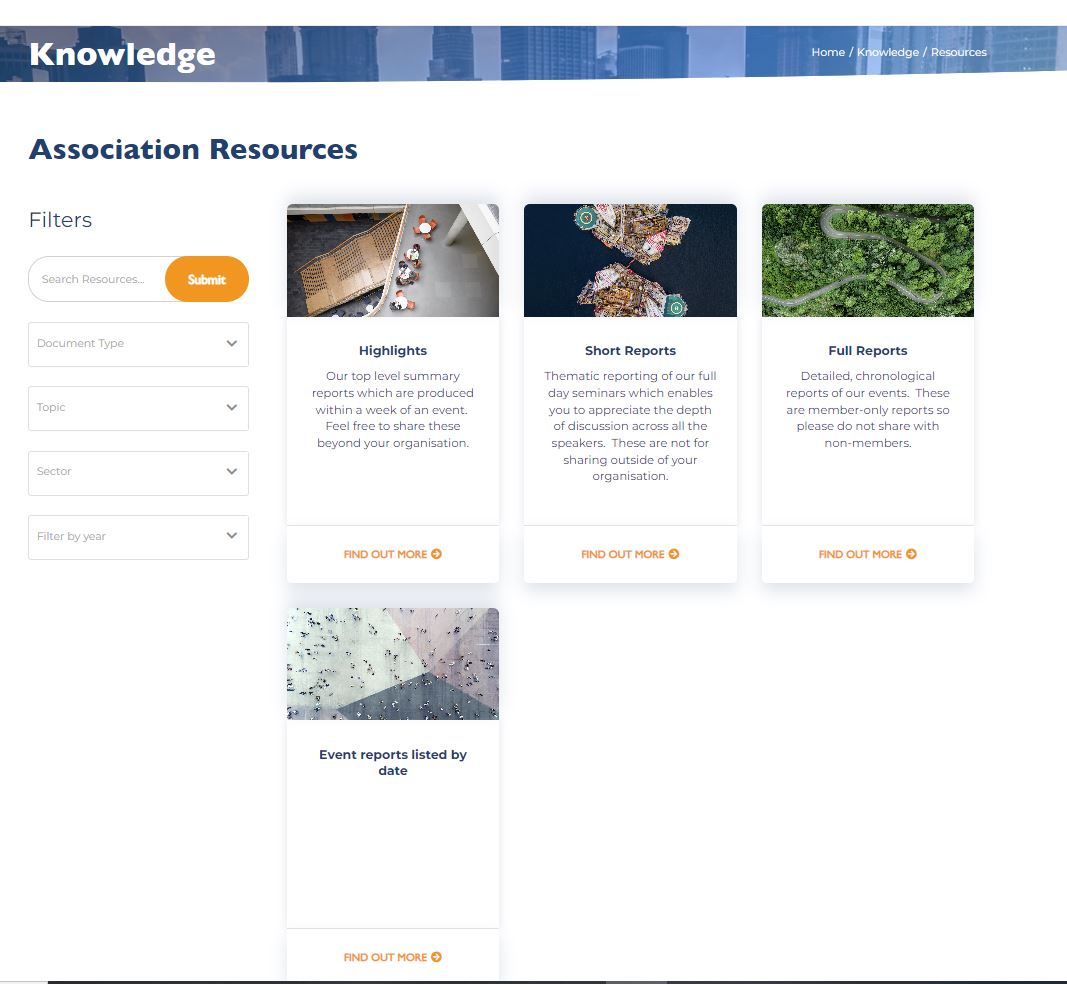1067x984 pixels.
Task: Select Resources in the breadcrumb
Action: [x=958, y=52]
